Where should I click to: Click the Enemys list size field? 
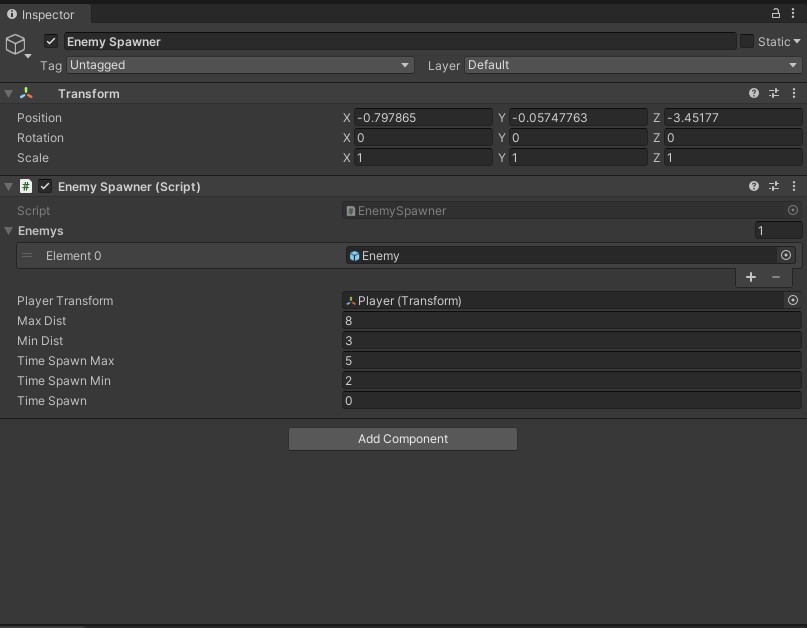click(778, 231)
